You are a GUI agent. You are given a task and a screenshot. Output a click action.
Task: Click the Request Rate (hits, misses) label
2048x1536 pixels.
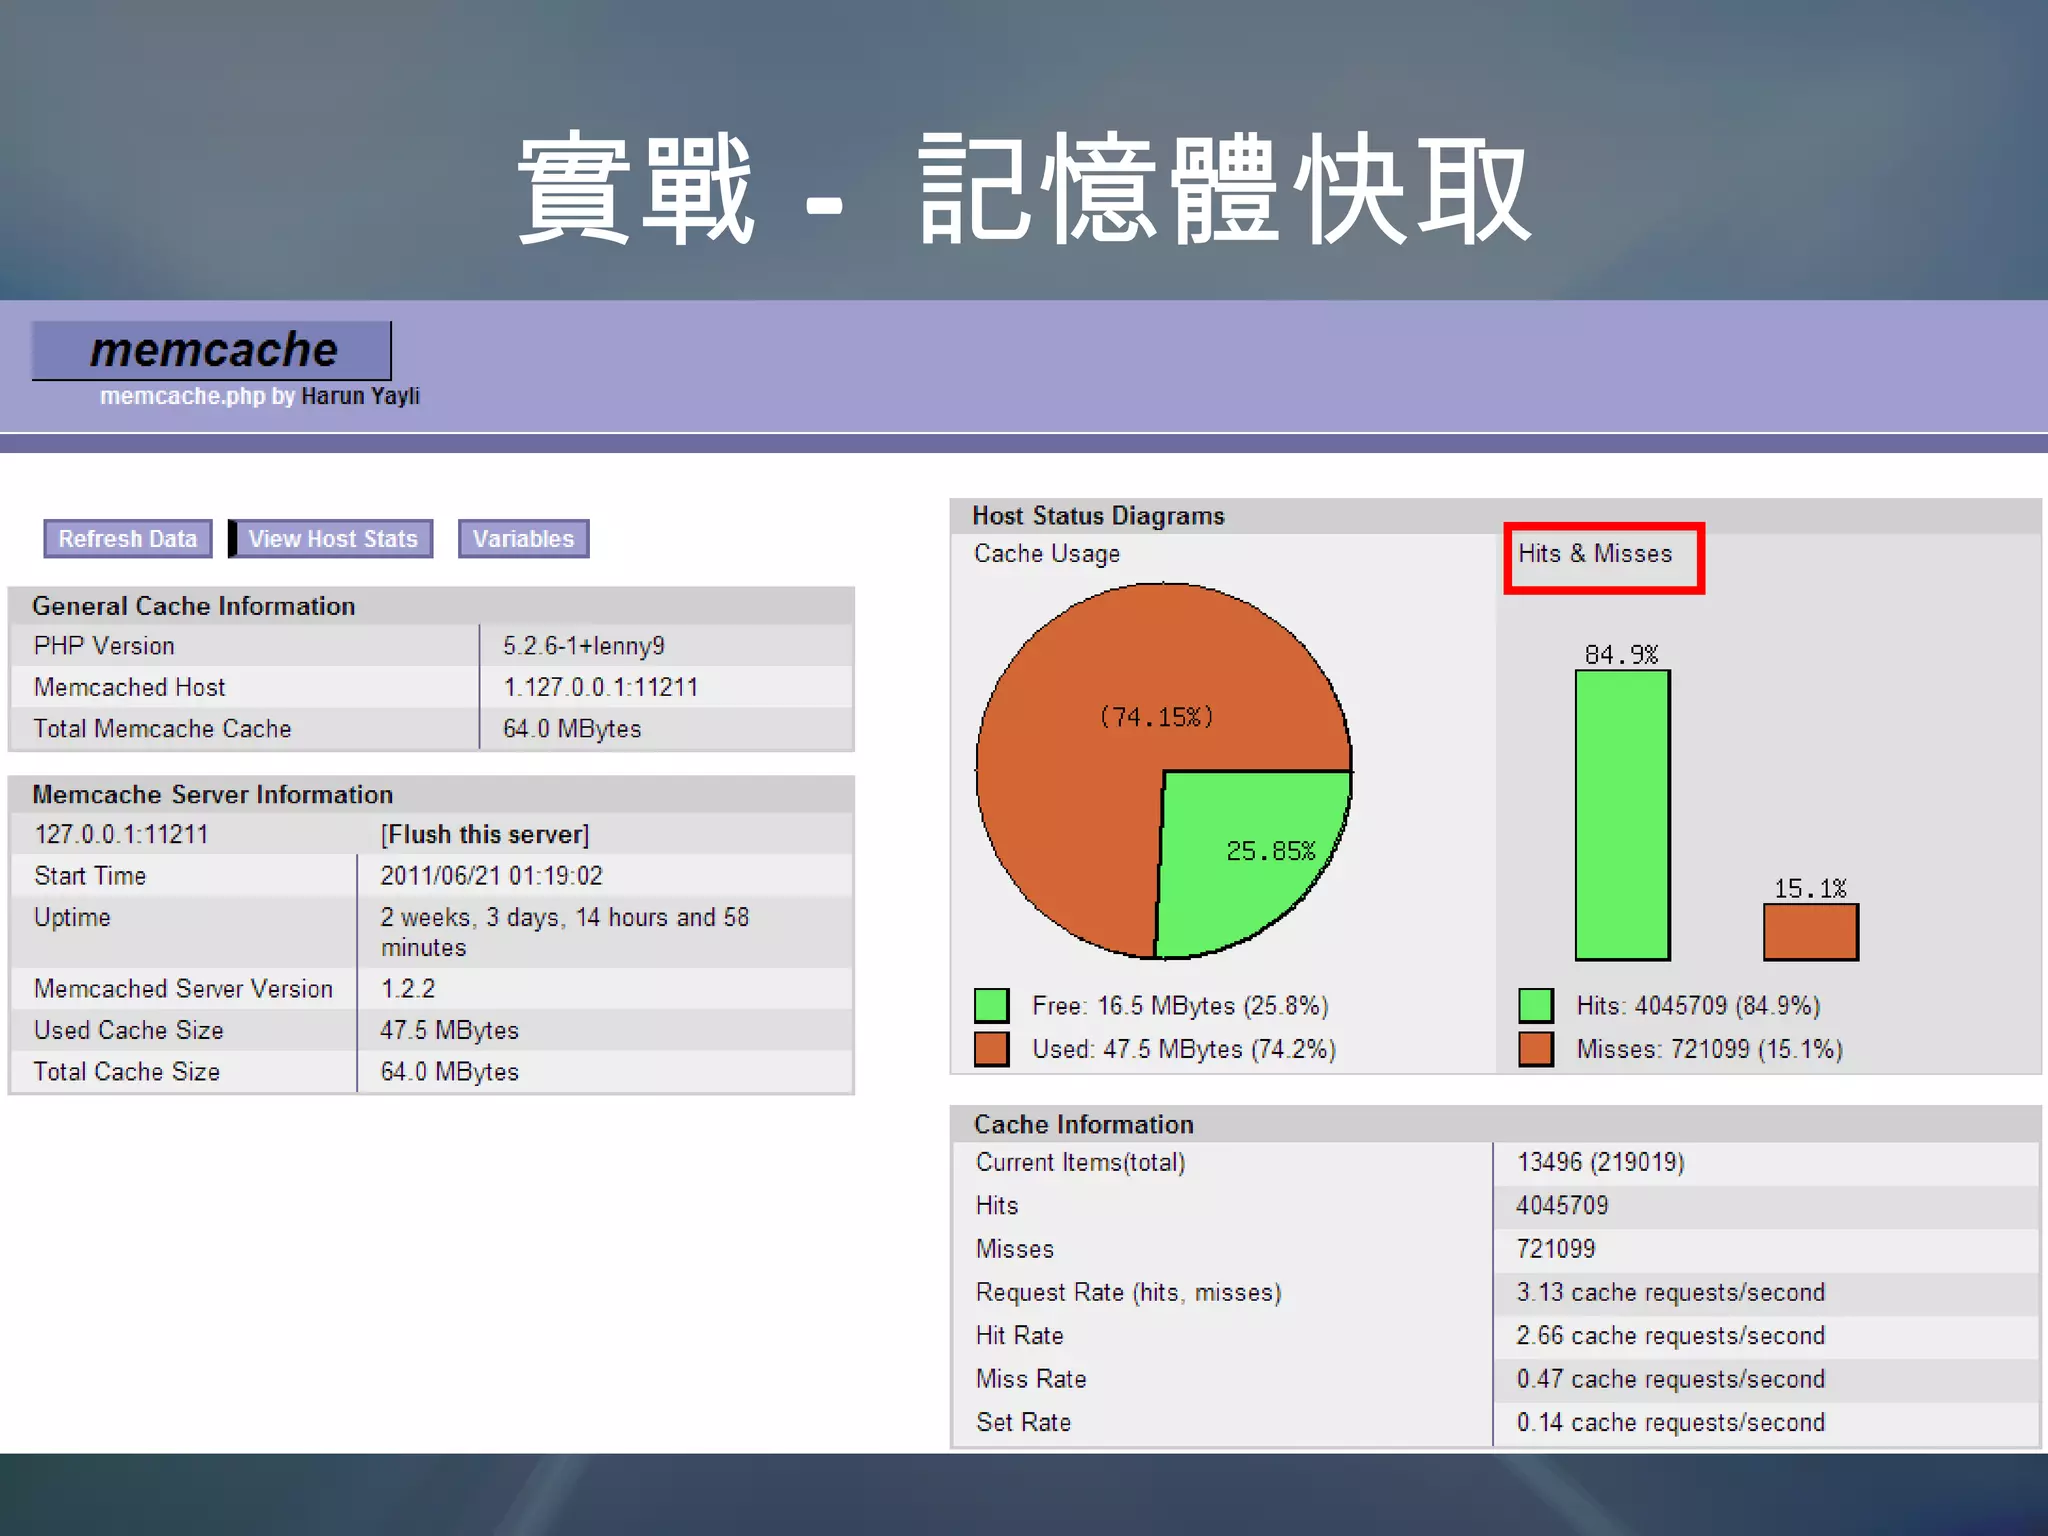[1128, 1292]
